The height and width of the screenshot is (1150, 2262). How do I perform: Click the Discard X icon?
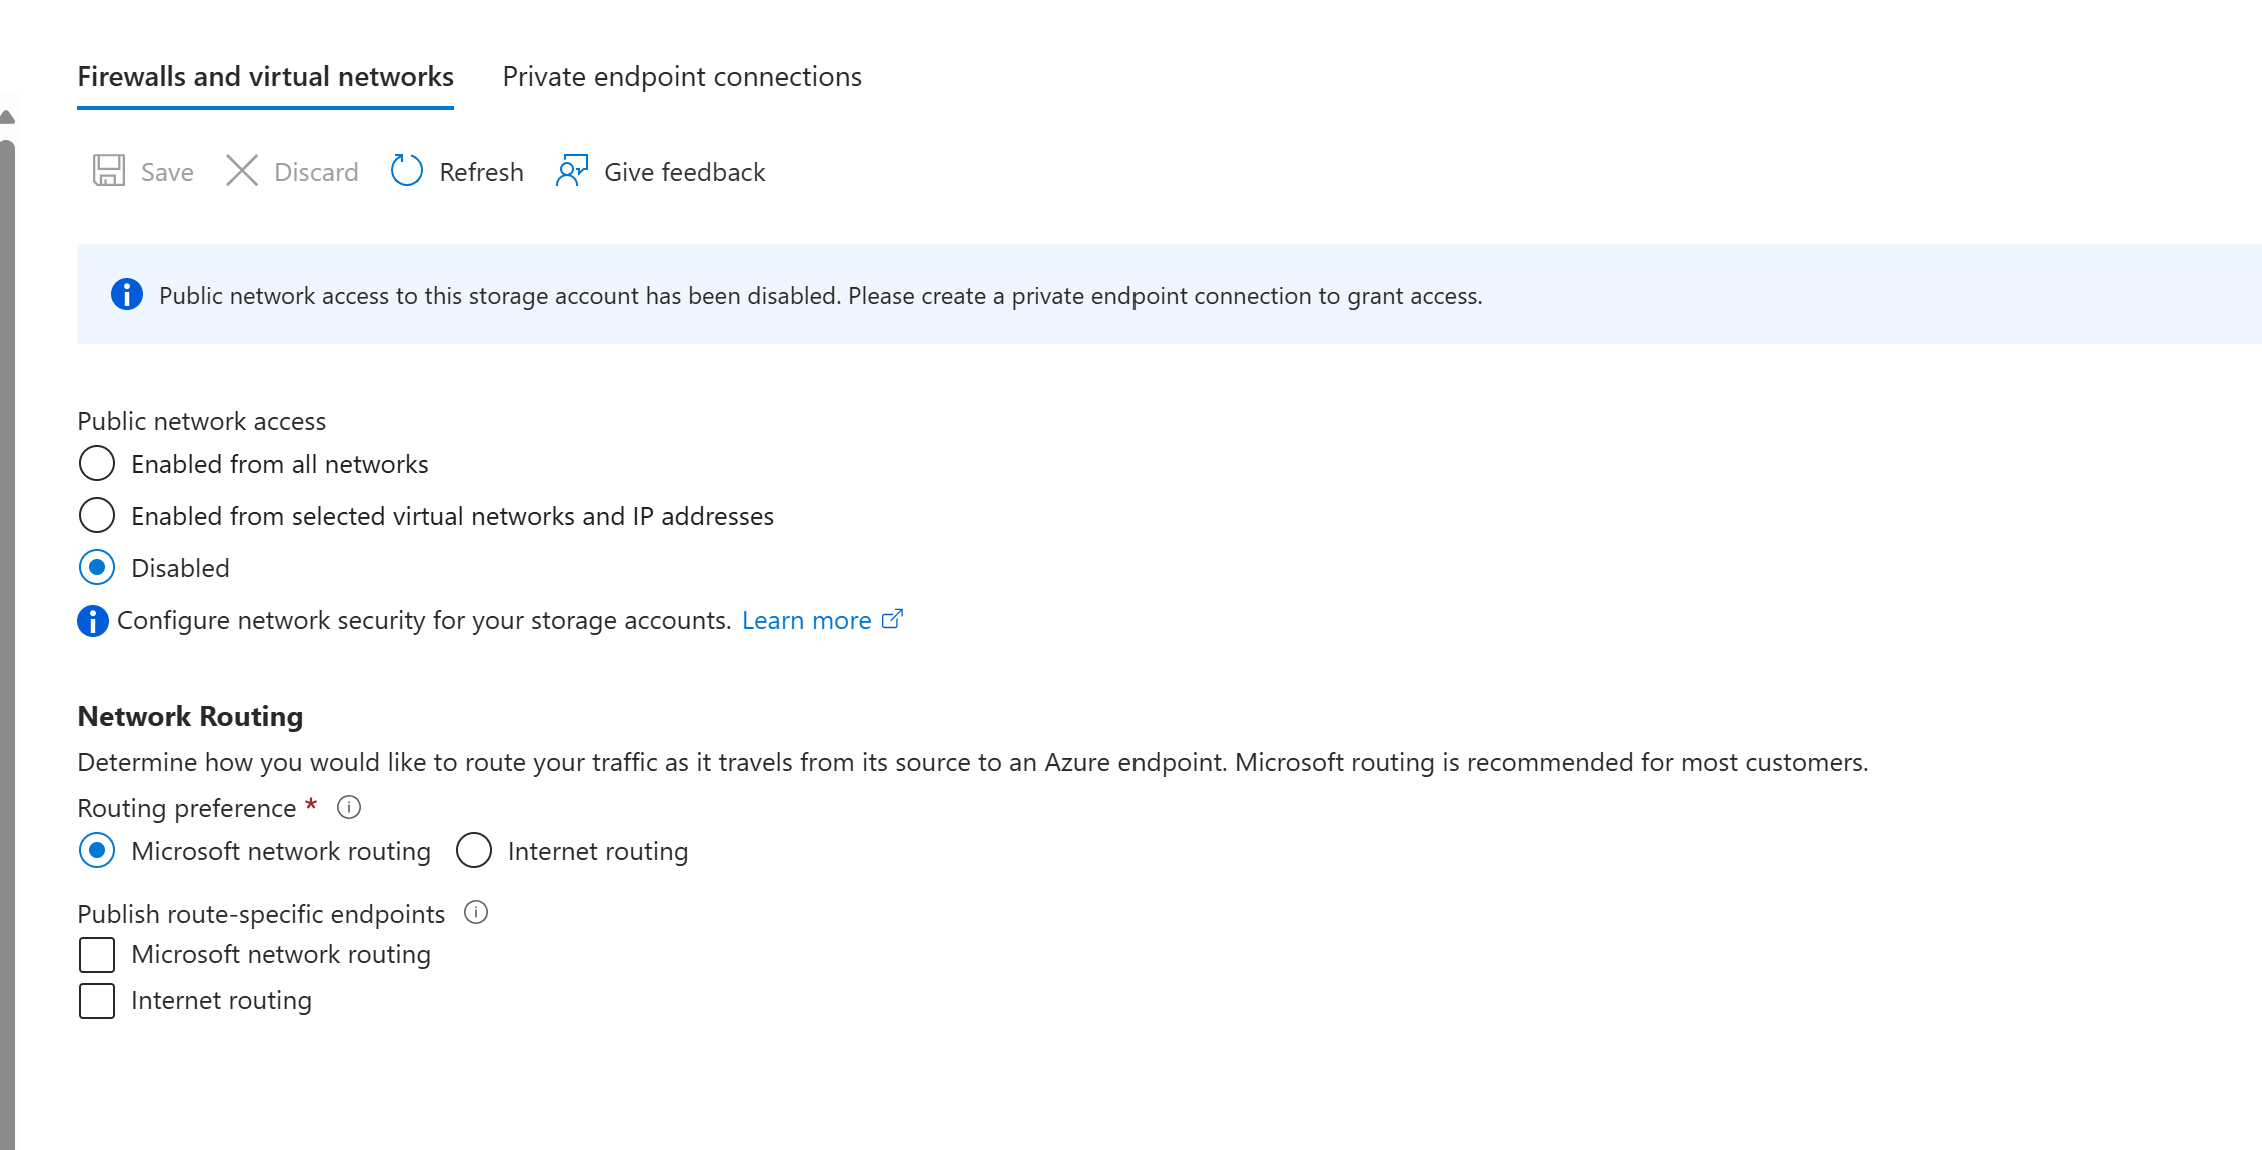242,171
